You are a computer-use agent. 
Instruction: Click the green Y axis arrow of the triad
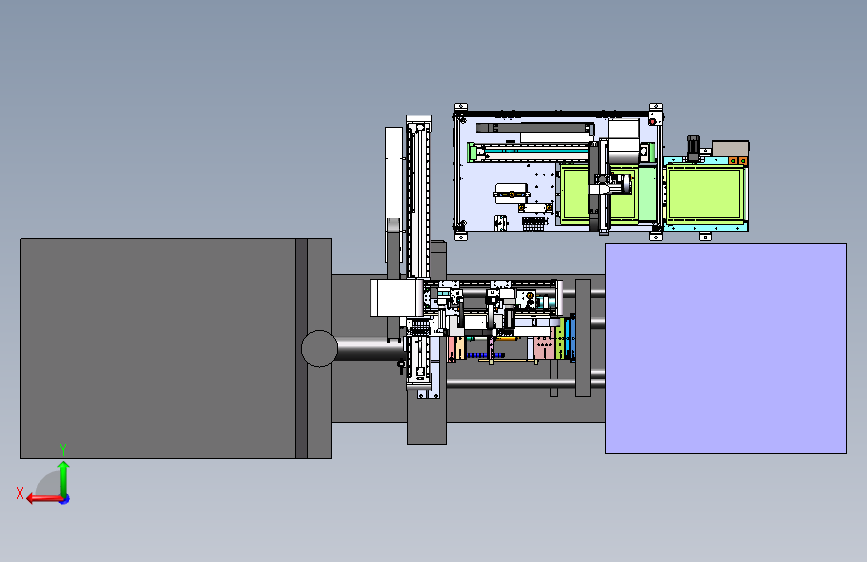(x=64, y=478)
